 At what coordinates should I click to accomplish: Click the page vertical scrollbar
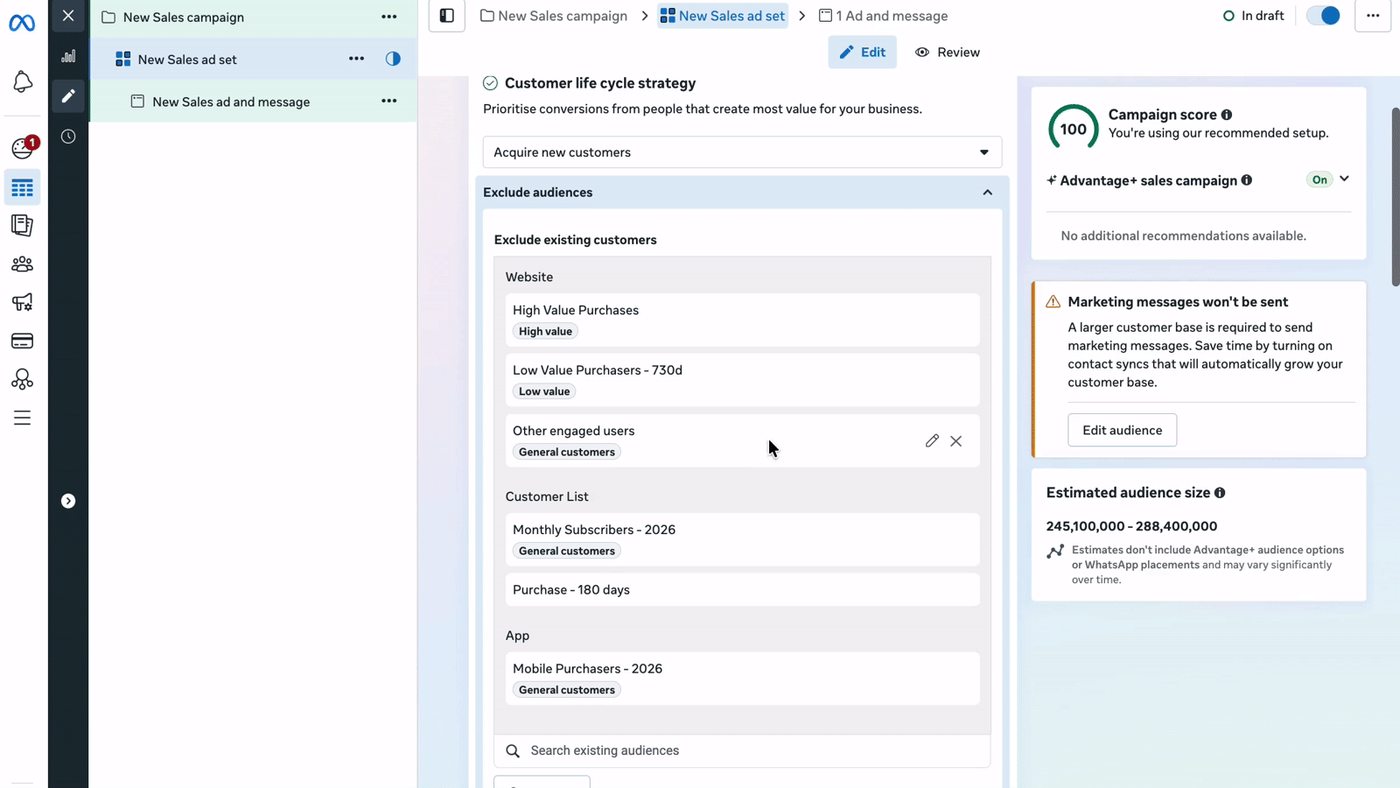(x=1396, y=195)
